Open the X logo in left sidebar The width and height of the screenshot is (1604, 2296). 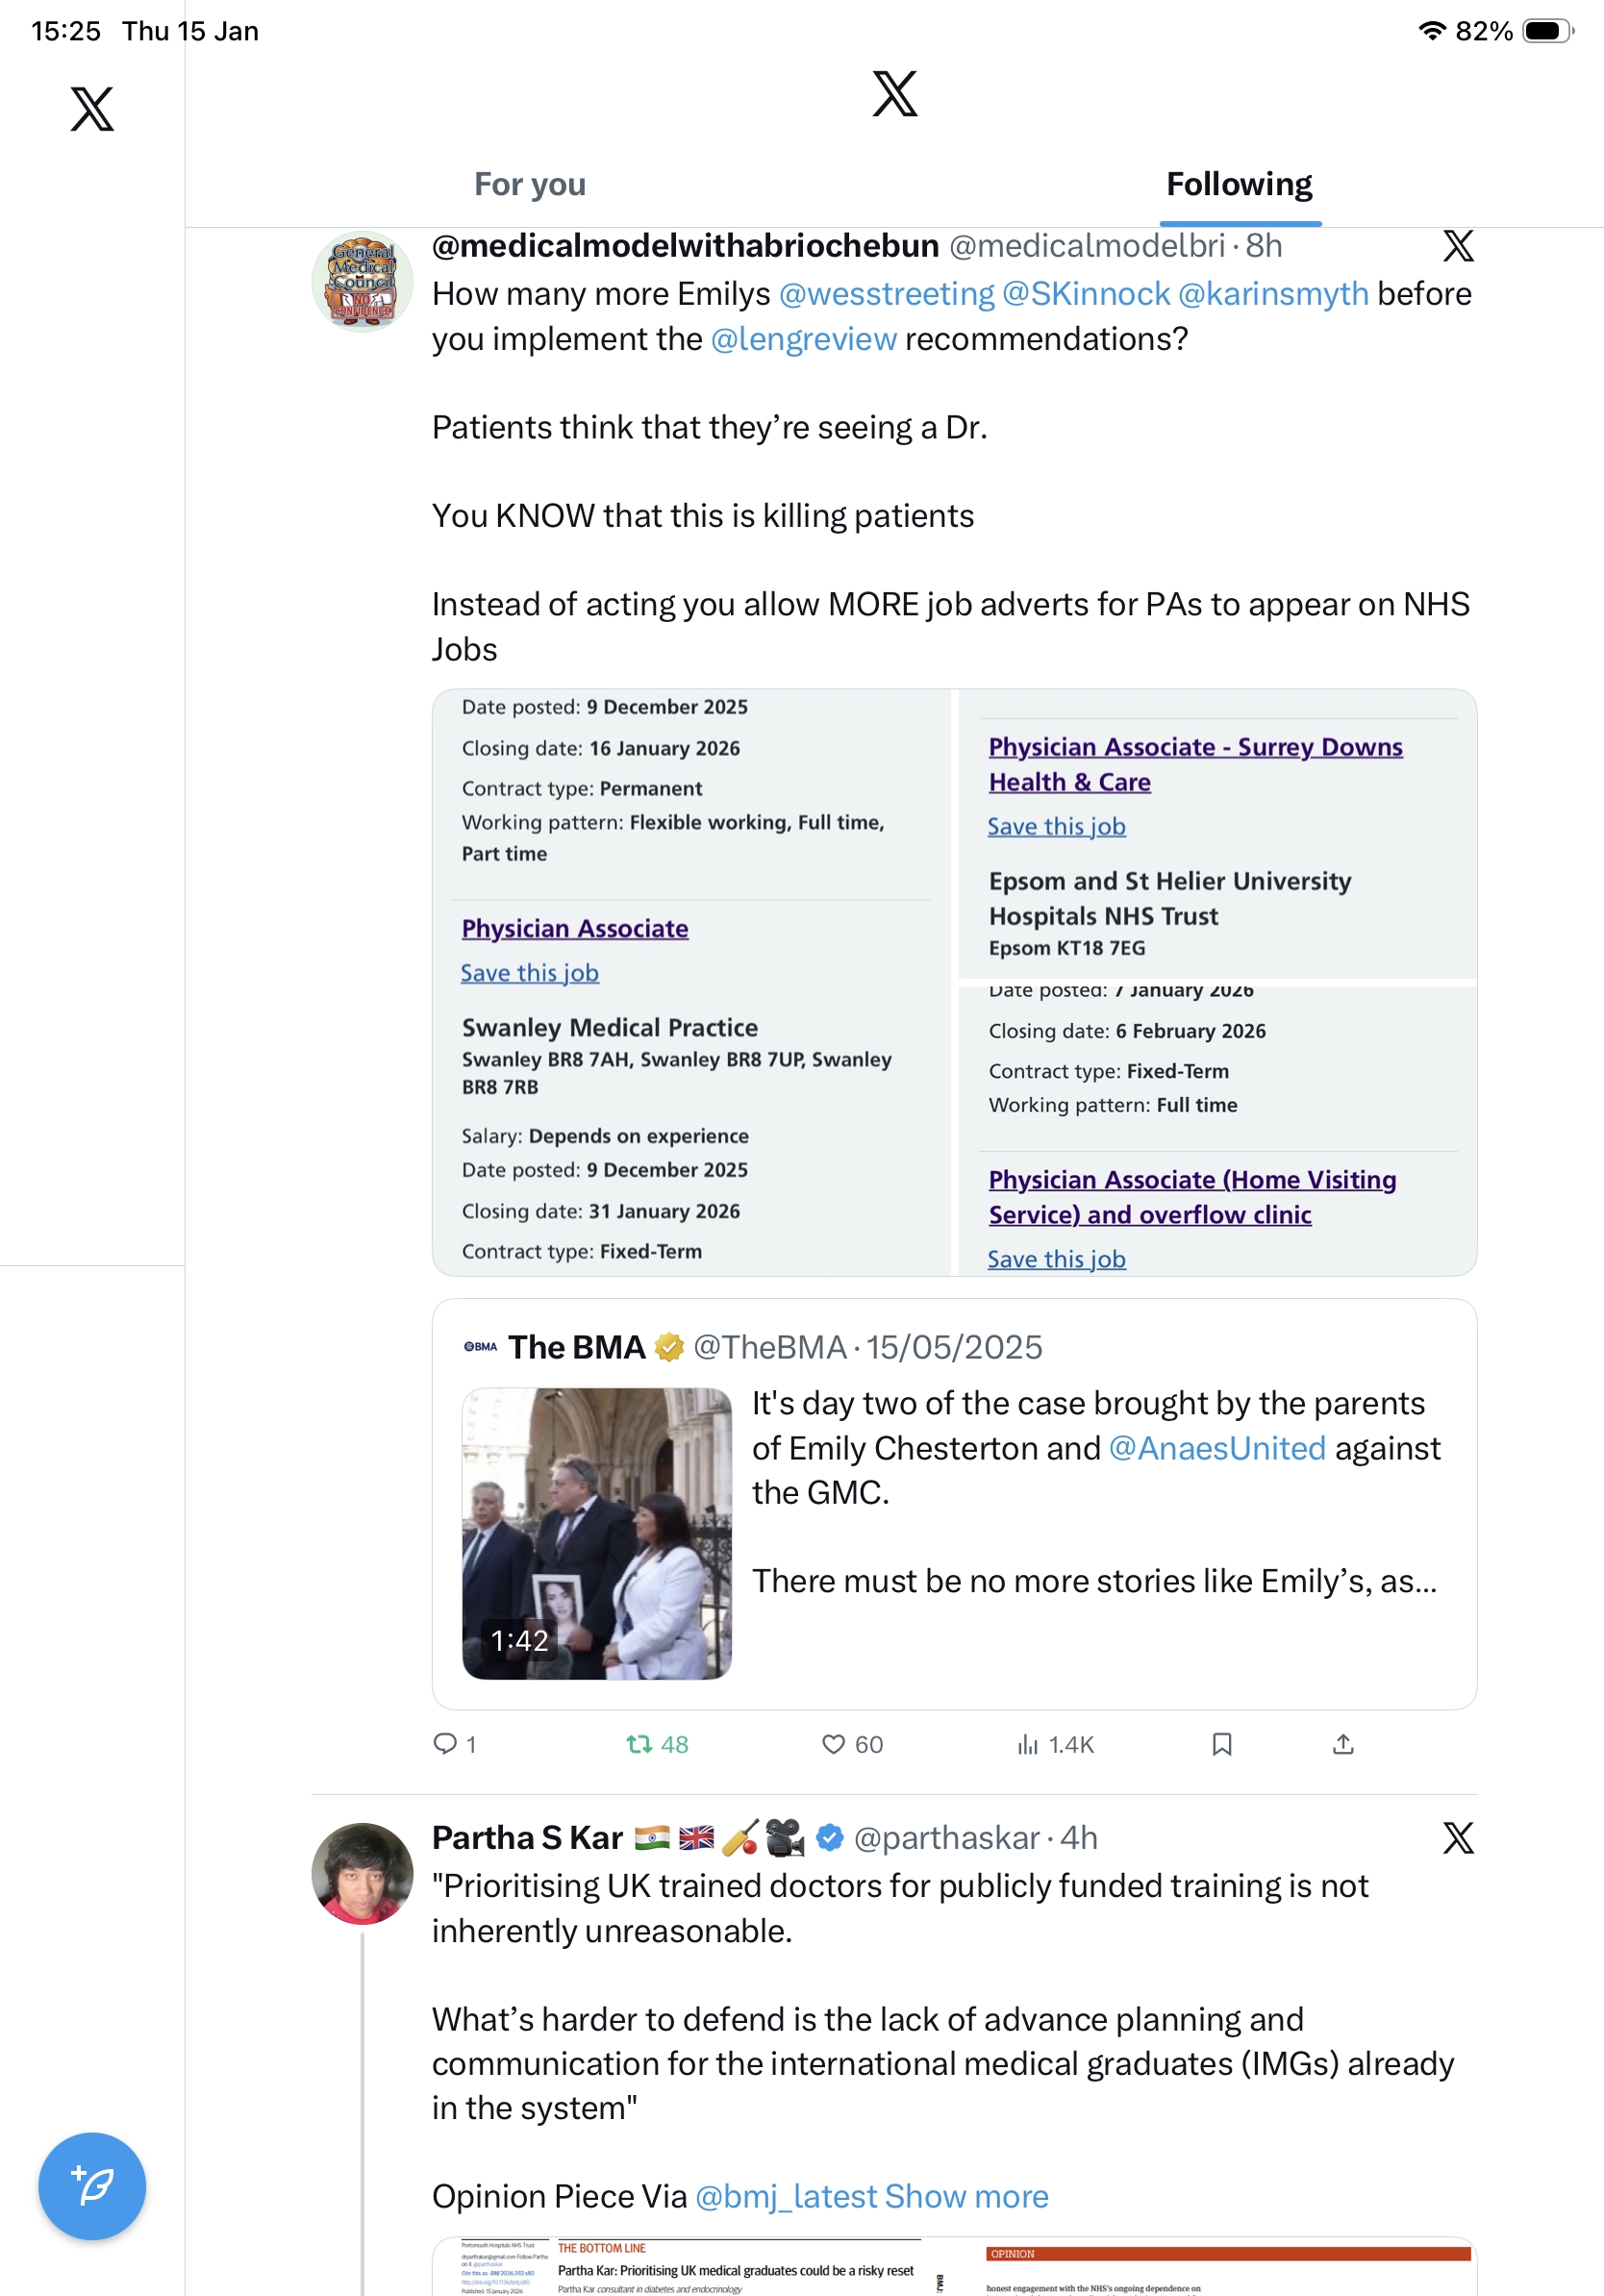coord(92,109)
